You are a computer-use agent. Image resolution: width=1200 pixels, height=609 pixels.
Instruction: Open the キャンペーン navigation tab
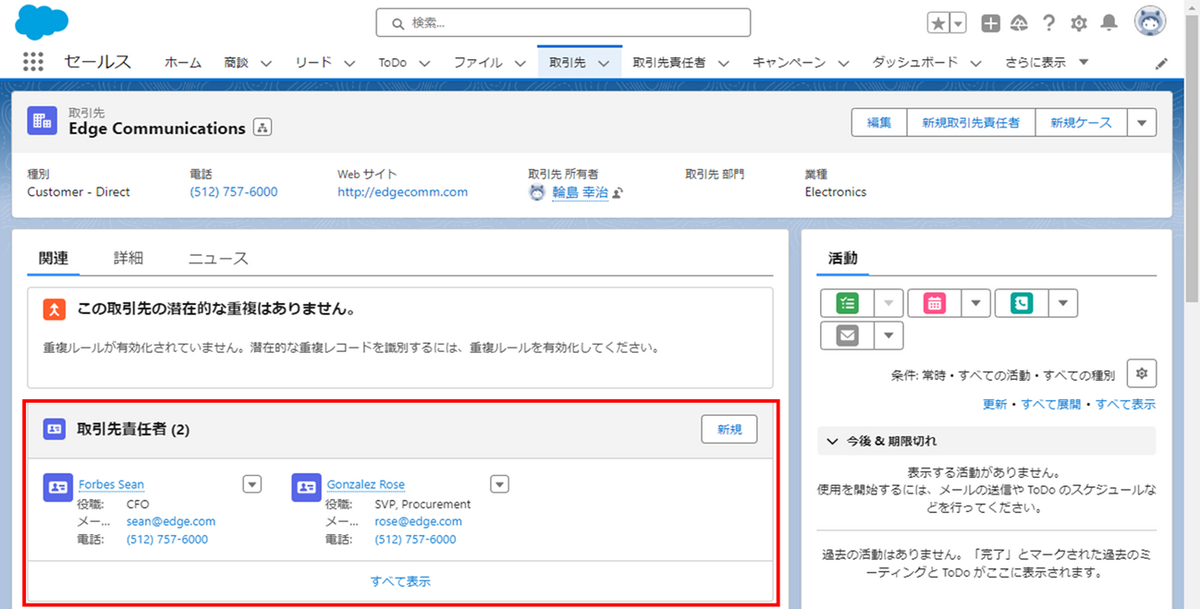coord(790,62)
